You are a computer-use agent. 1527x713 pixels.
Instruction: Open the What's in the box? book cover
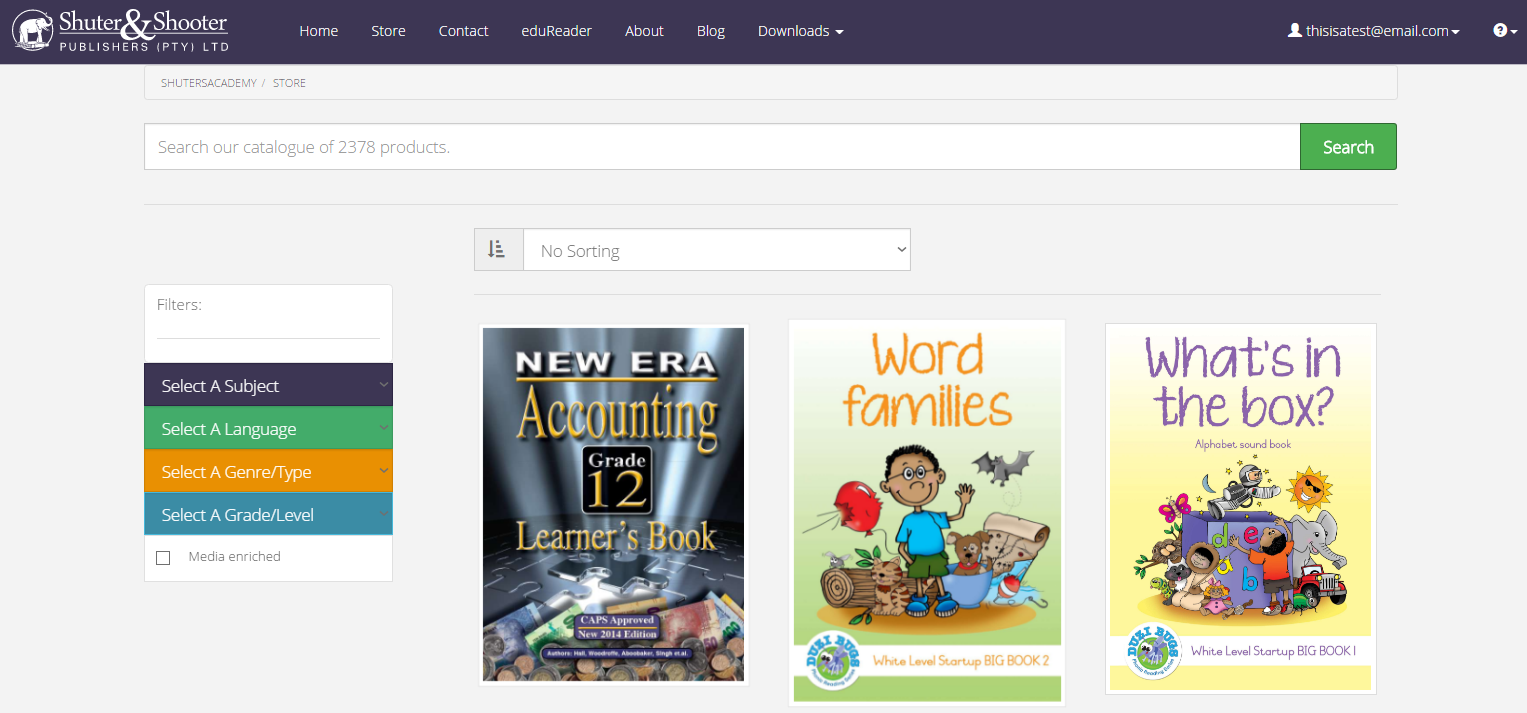[1241, 508]
